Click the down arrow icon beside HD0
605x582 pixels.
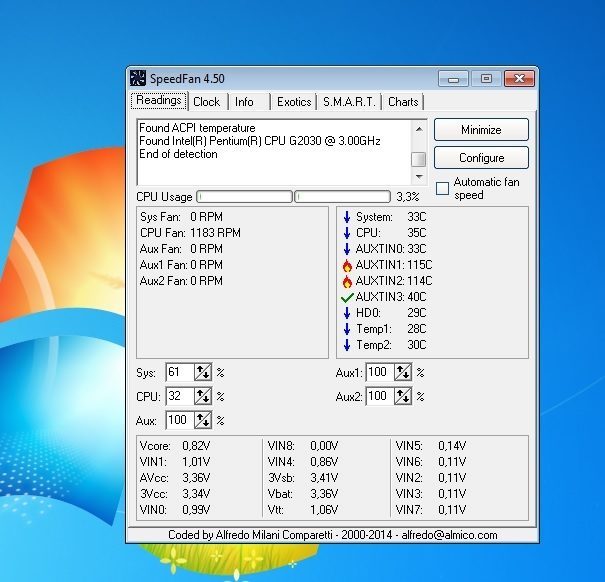click(x=347, y=313)
